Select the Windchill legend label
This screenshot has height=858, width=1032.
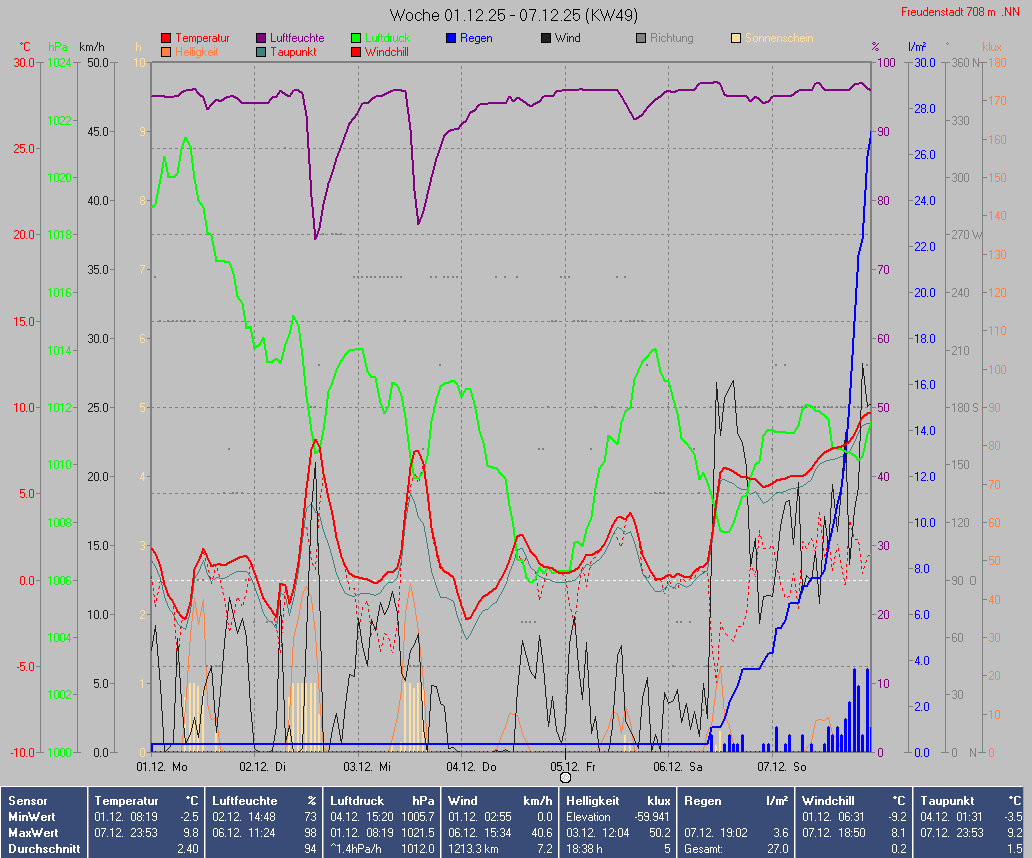385,52
